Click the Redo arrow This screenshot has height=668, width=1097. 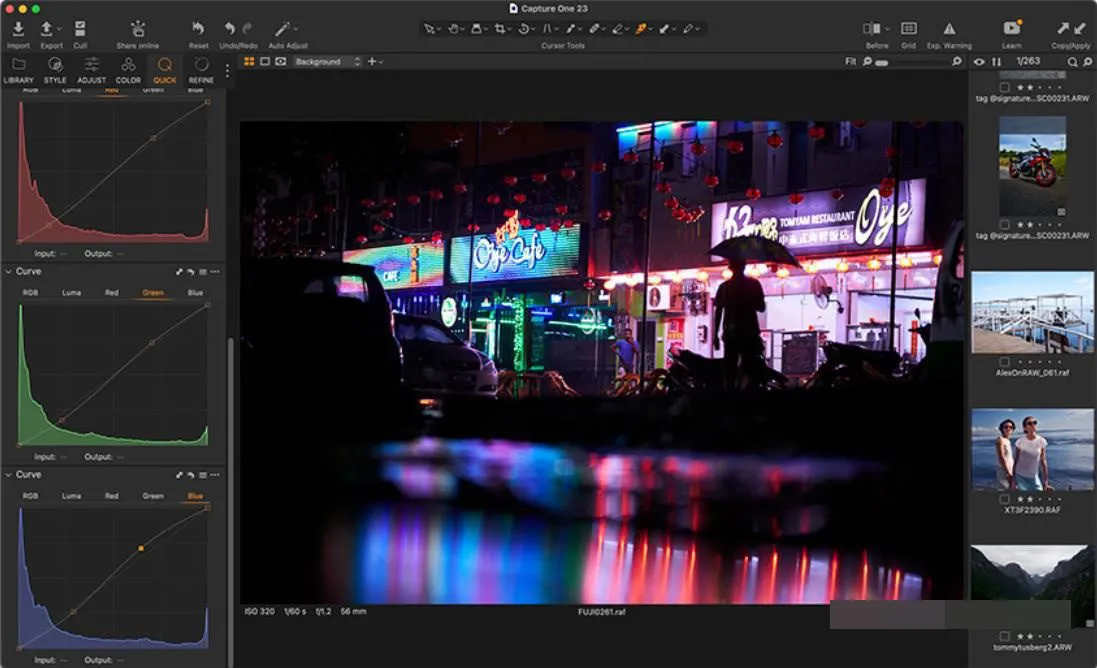click(x=248, y=28)
